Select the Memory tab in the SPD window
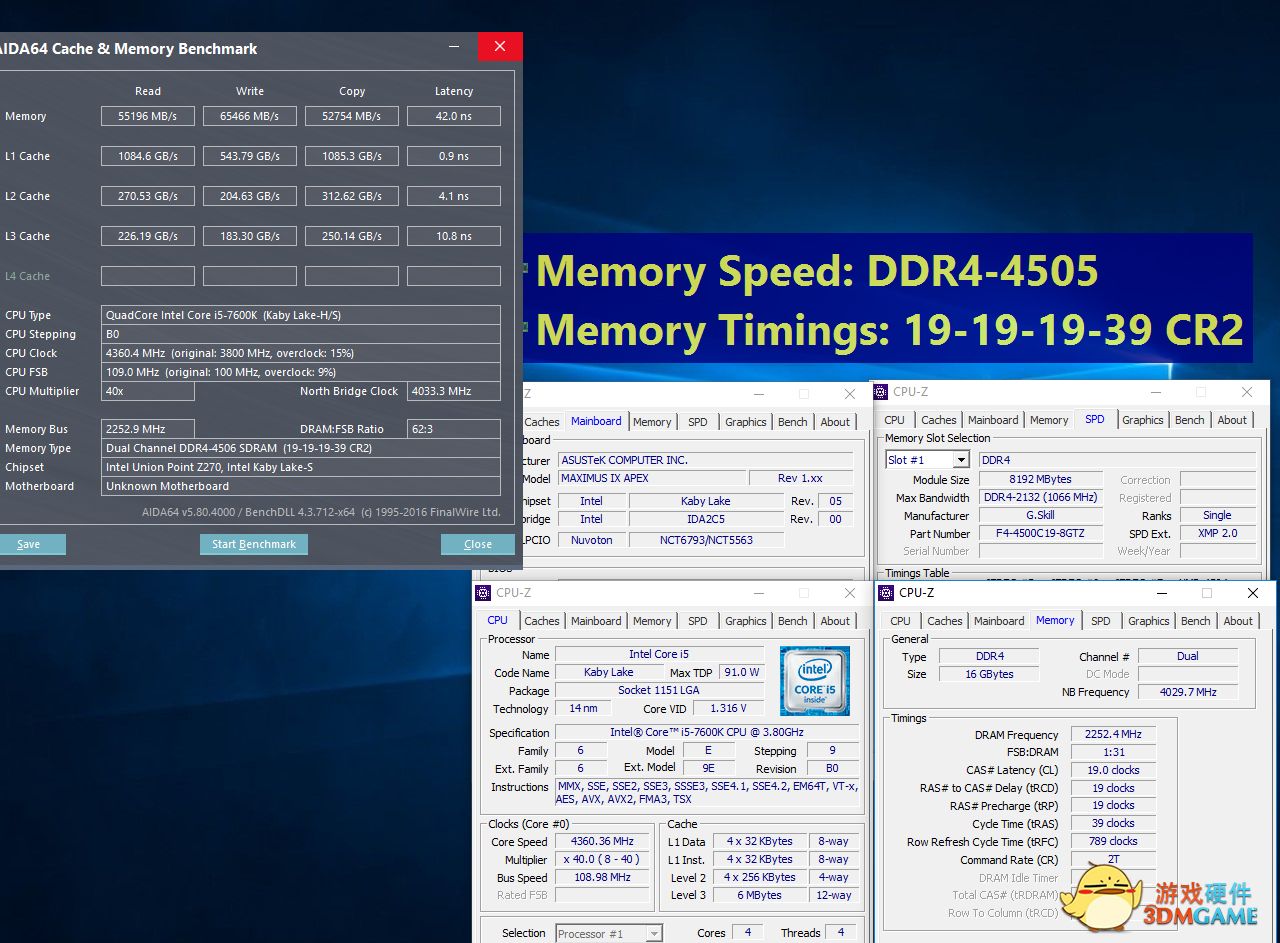1280x943 pixels. coord(1049,420)
